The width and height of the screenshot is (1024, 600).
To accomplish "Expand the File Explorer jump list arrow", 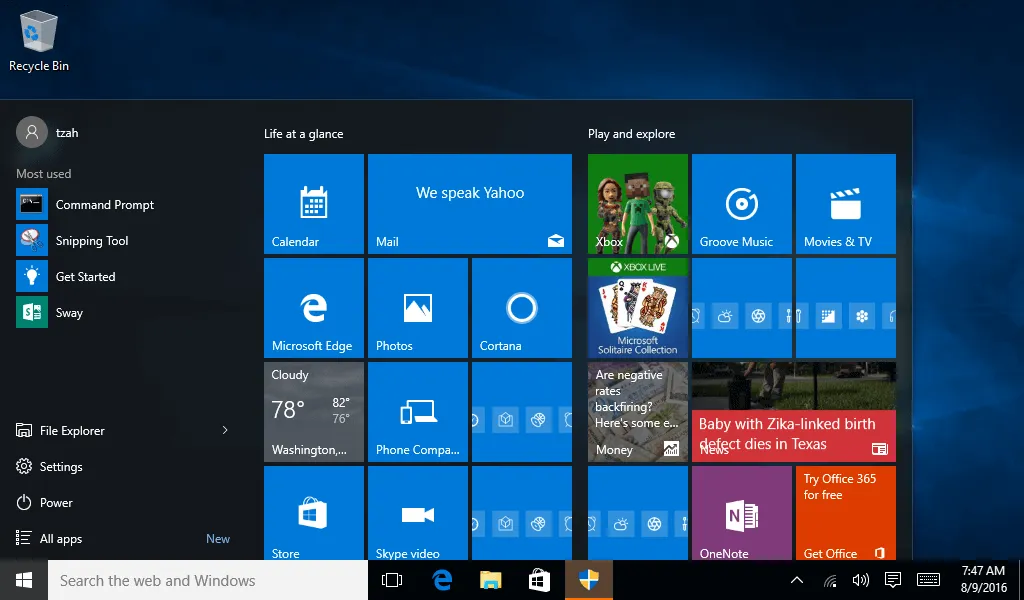I will click(x=225, y=431).
